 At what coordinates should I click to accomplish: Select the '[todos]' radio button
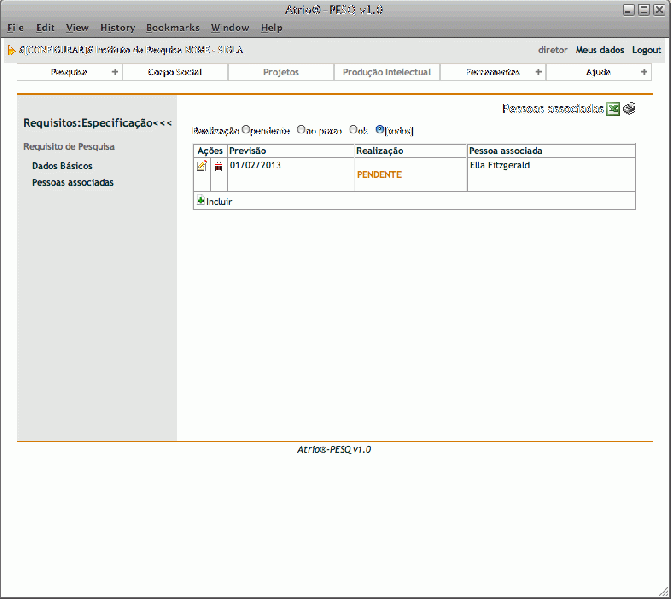[380, 130]
